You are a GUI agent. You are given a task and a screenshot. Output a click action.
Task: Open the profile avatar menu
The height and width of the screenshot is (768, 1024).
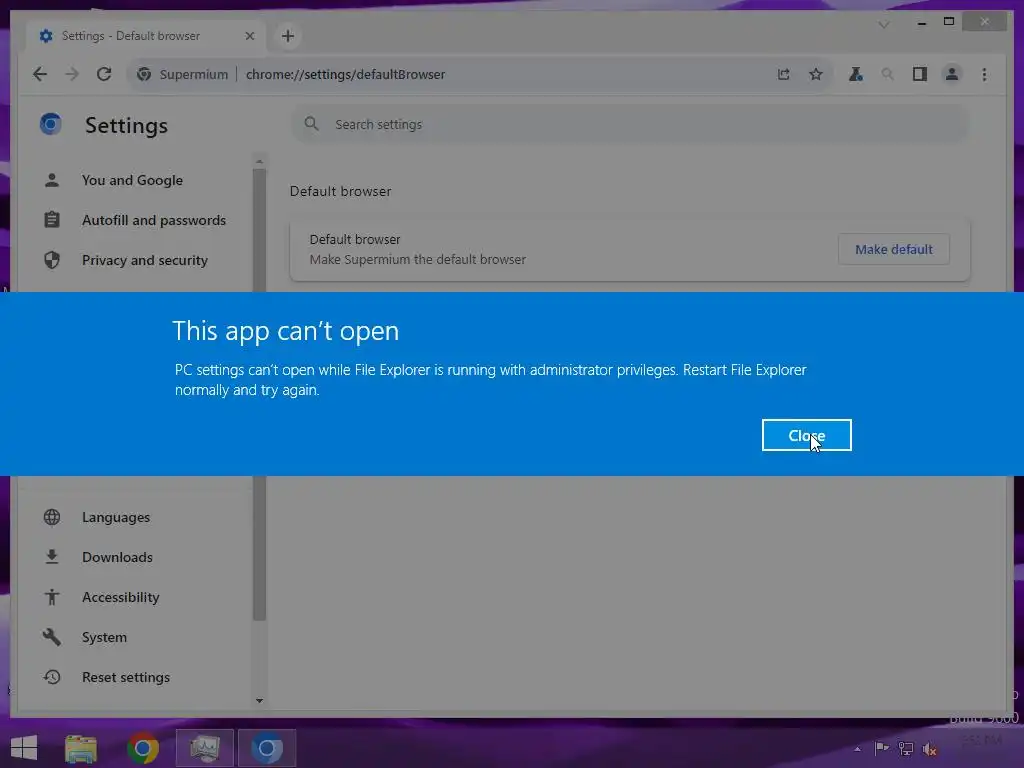pos(952,74)
